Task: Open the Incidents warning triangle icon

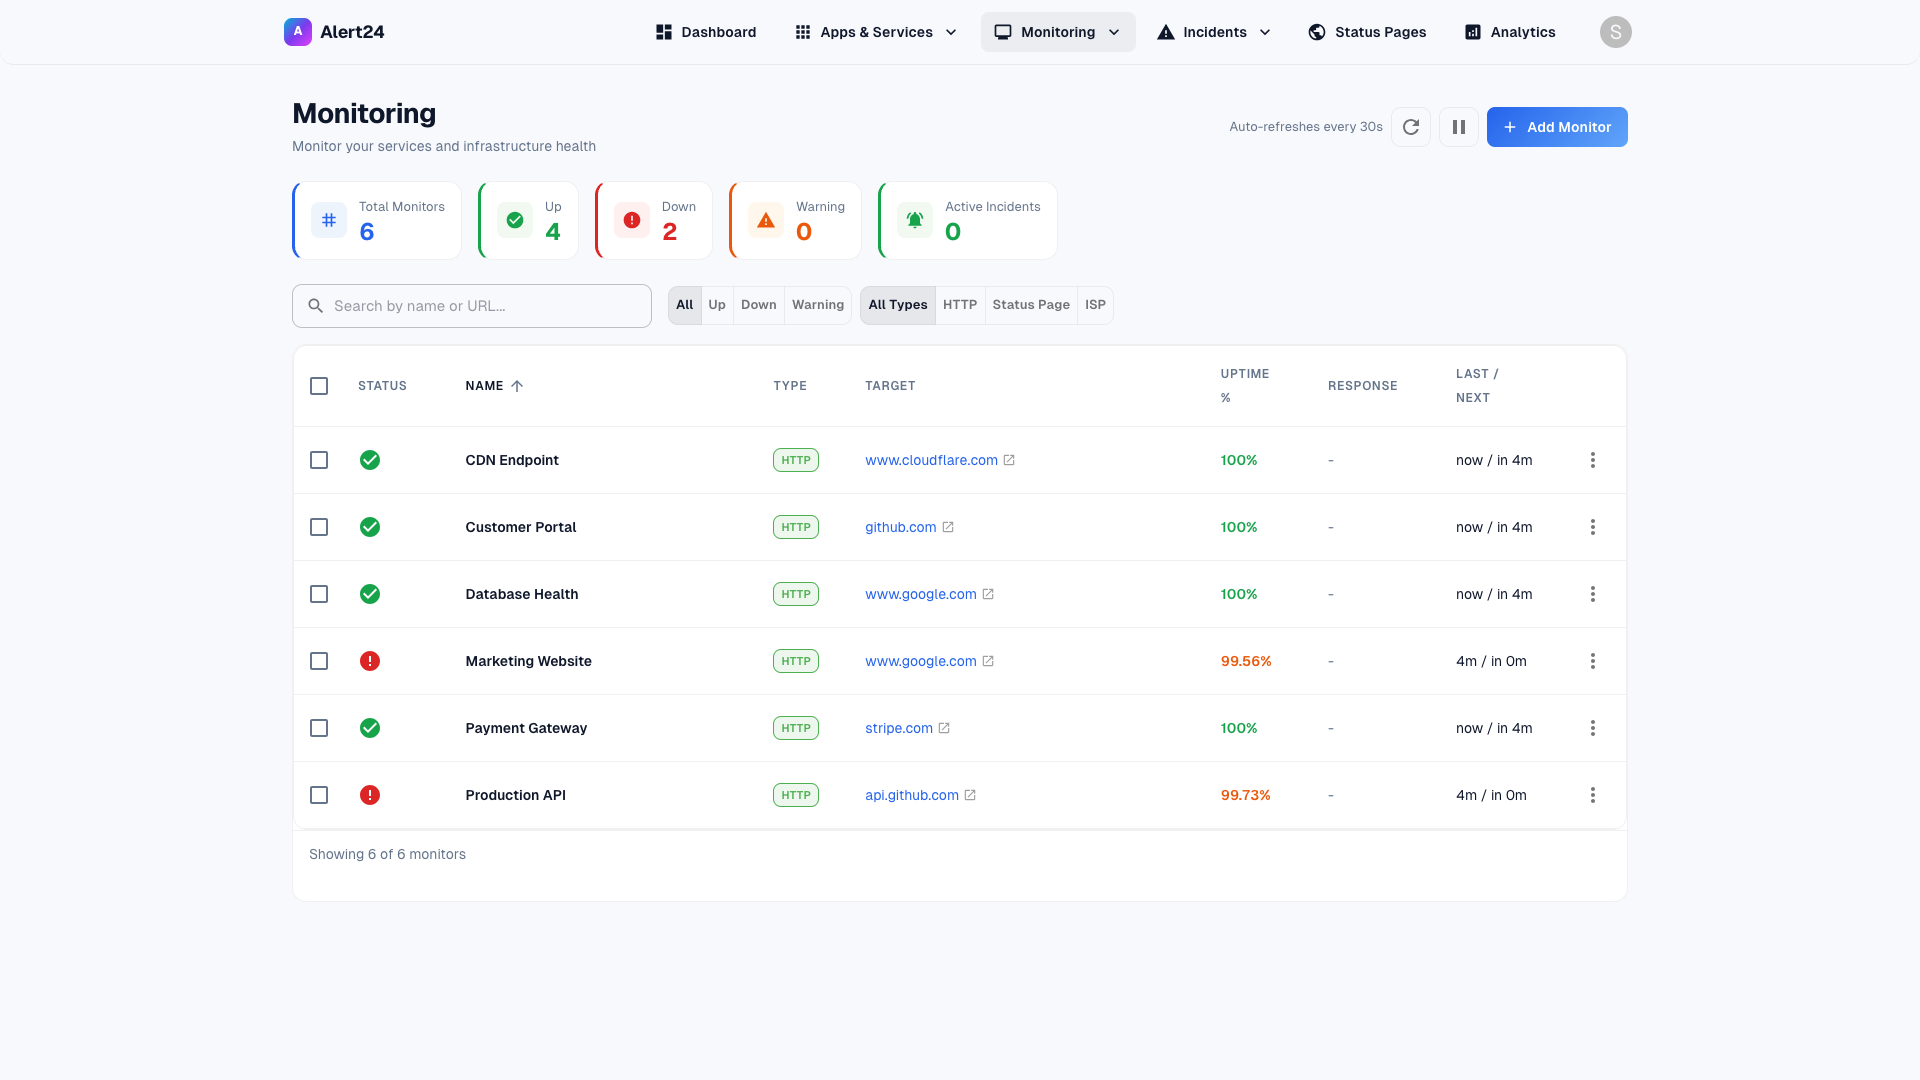Action: 1165,32
